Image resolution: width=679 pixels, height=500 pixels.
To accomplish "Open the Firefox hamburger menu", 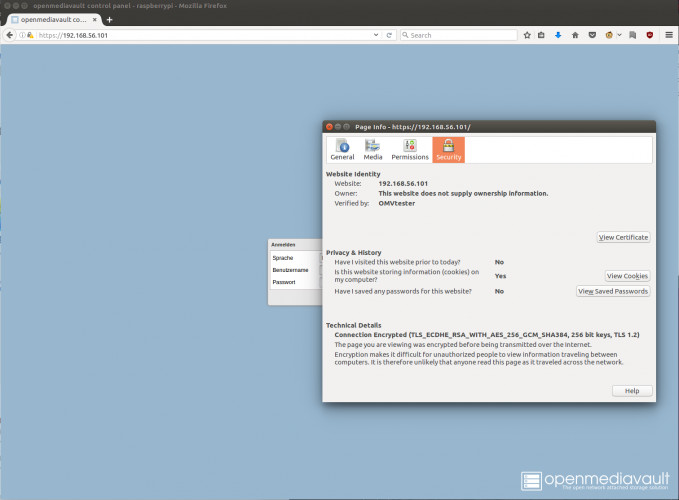I will click(x=669, y=35).
